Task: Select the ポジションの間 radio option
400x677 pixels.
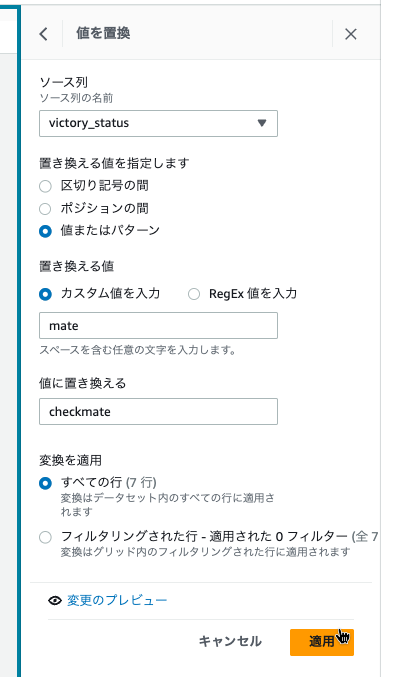Action: 45,209
